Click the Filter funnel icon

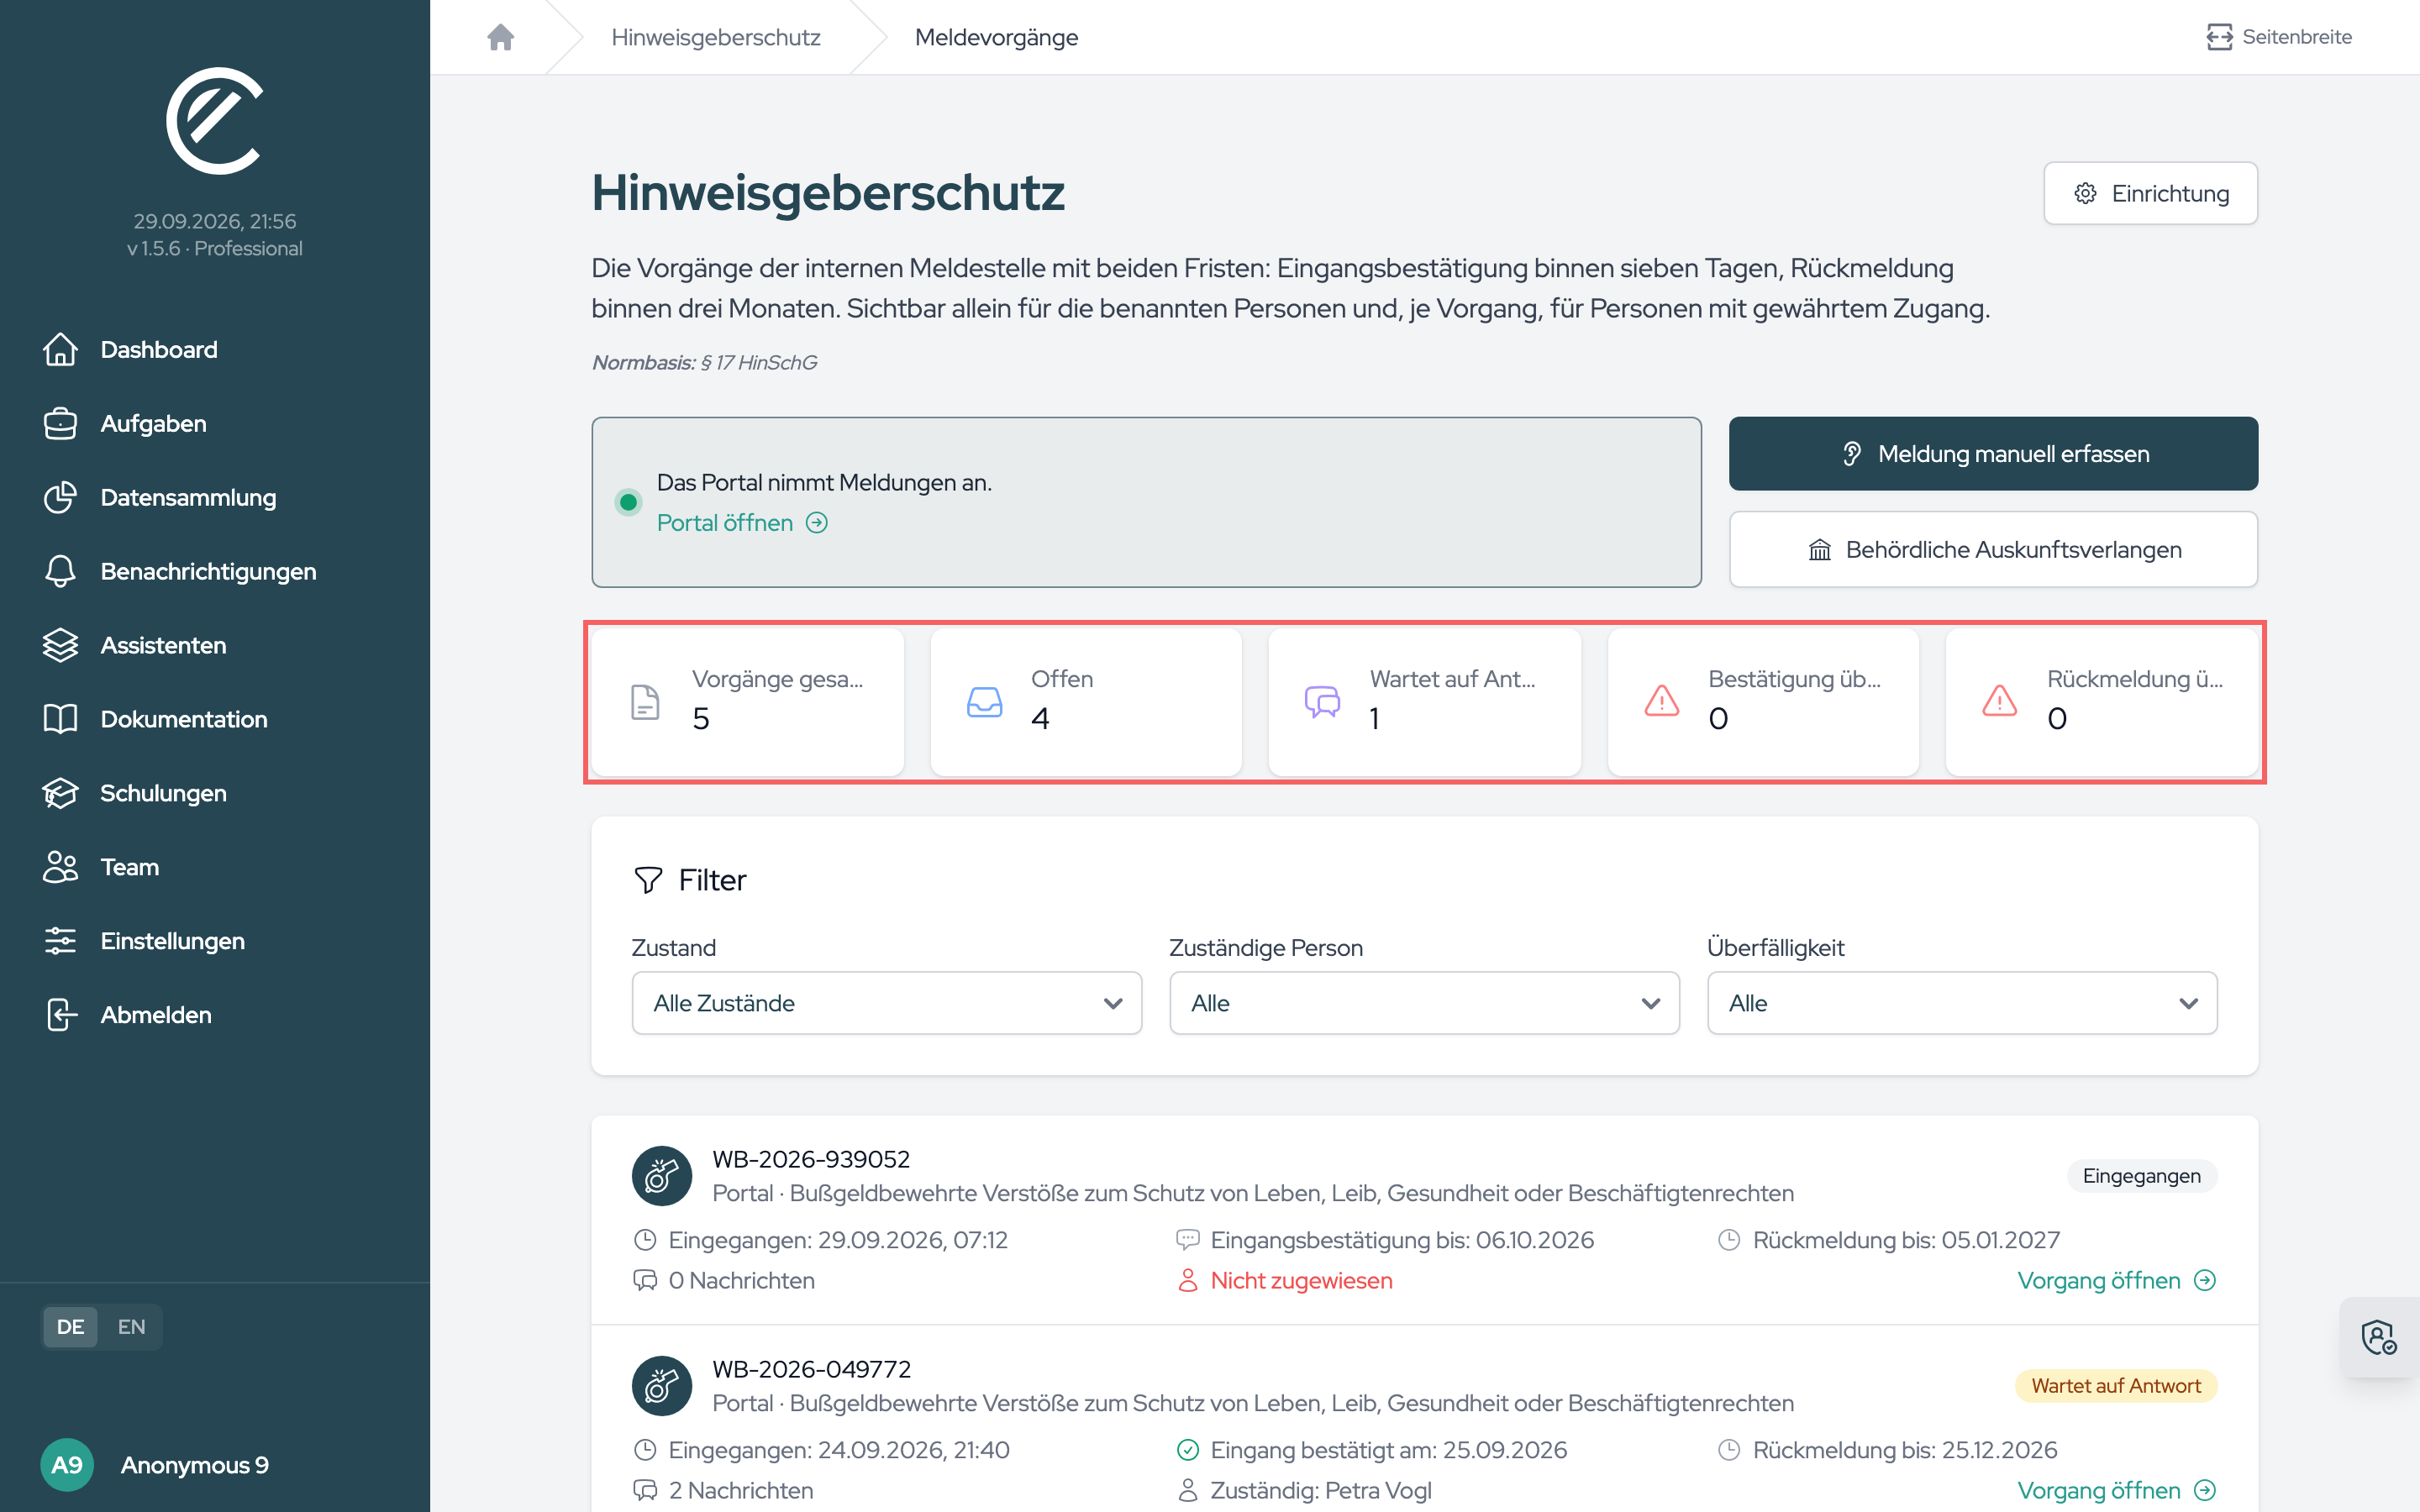648,880
